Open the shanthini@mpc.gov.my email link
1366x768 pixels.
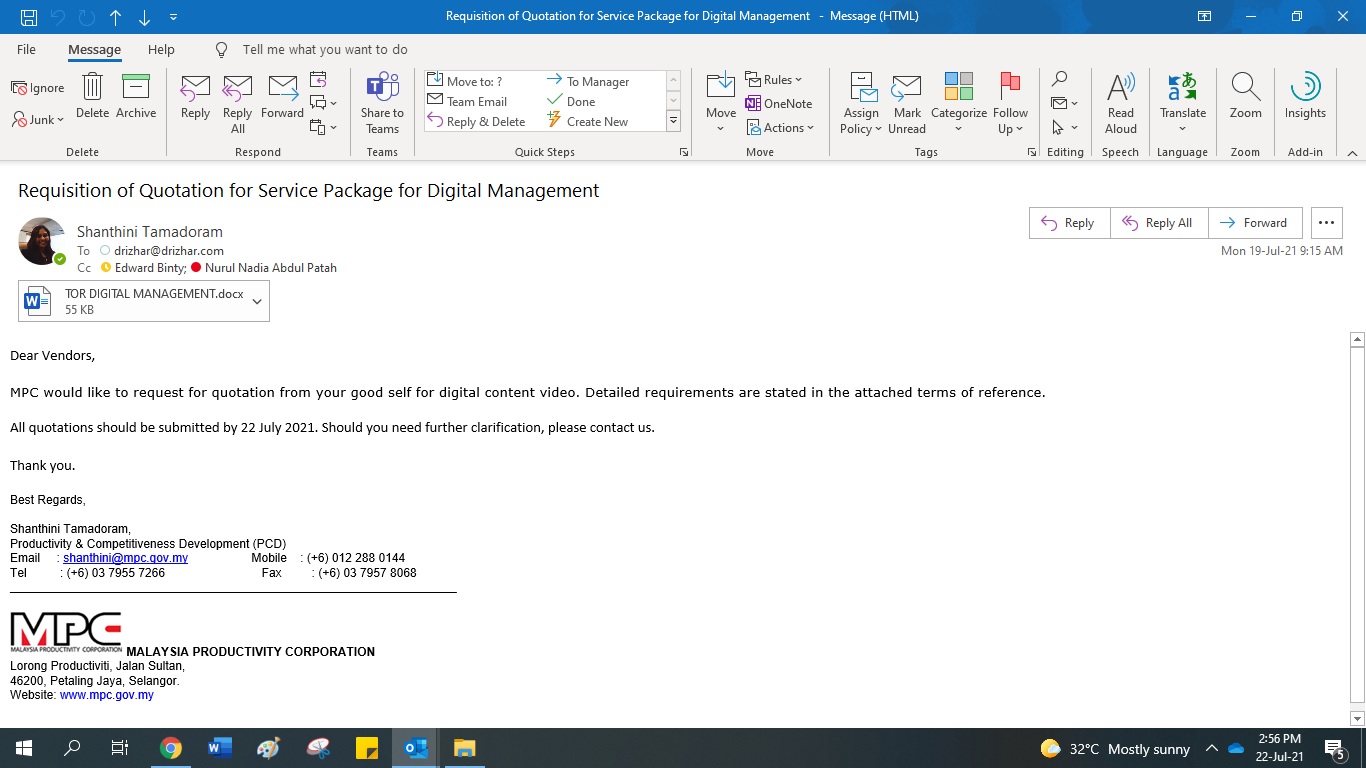(x=125, y=558)
